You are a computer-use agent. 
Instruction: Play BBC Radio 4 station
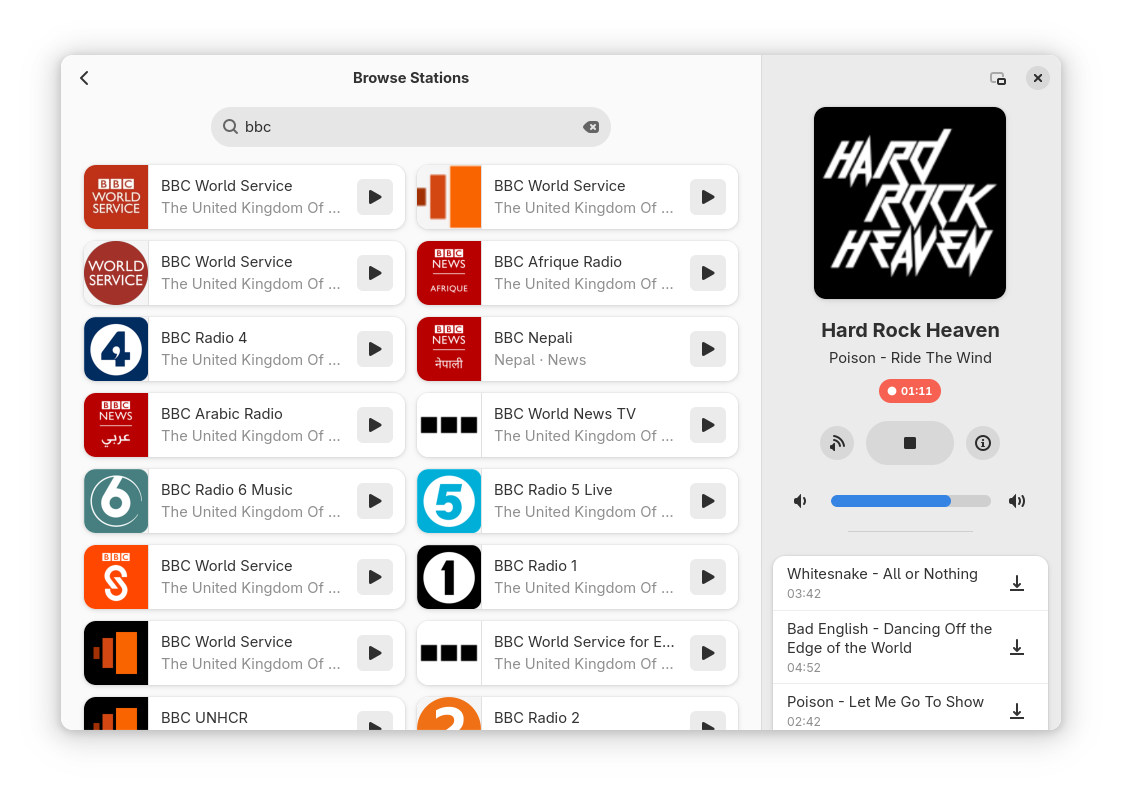pos(374,349)
